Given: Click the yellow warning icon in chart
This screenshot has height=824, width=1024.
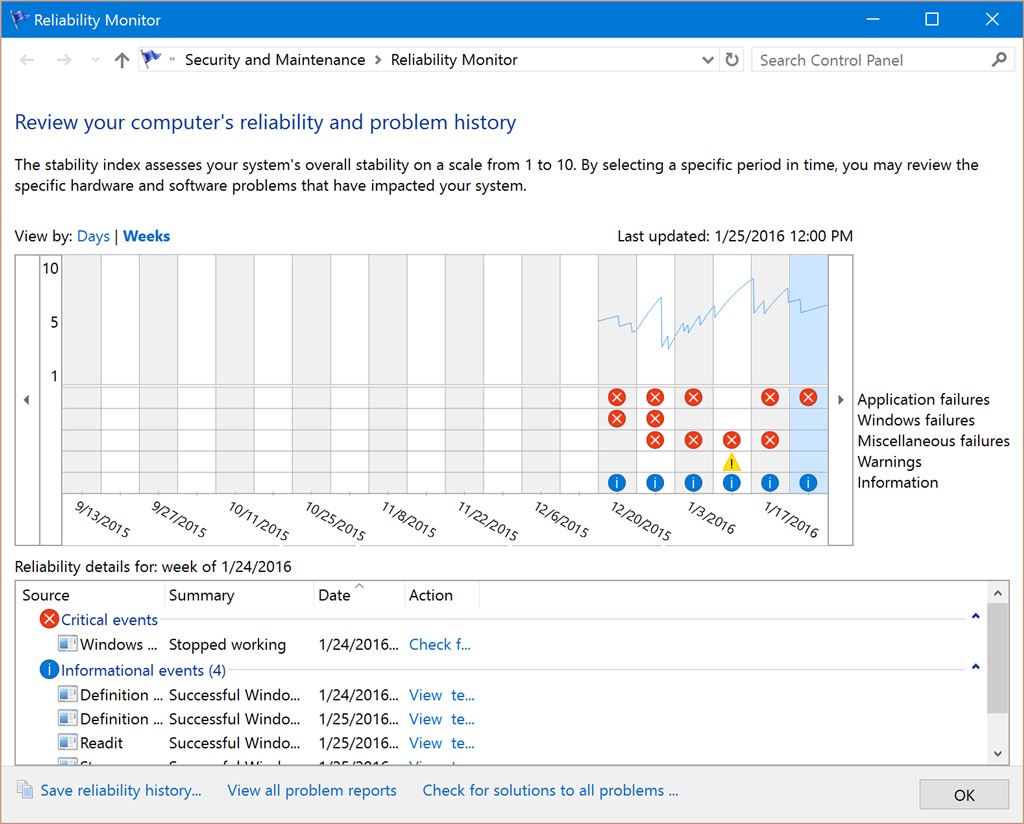Looking at the screenshot, I should pos(731,462).
